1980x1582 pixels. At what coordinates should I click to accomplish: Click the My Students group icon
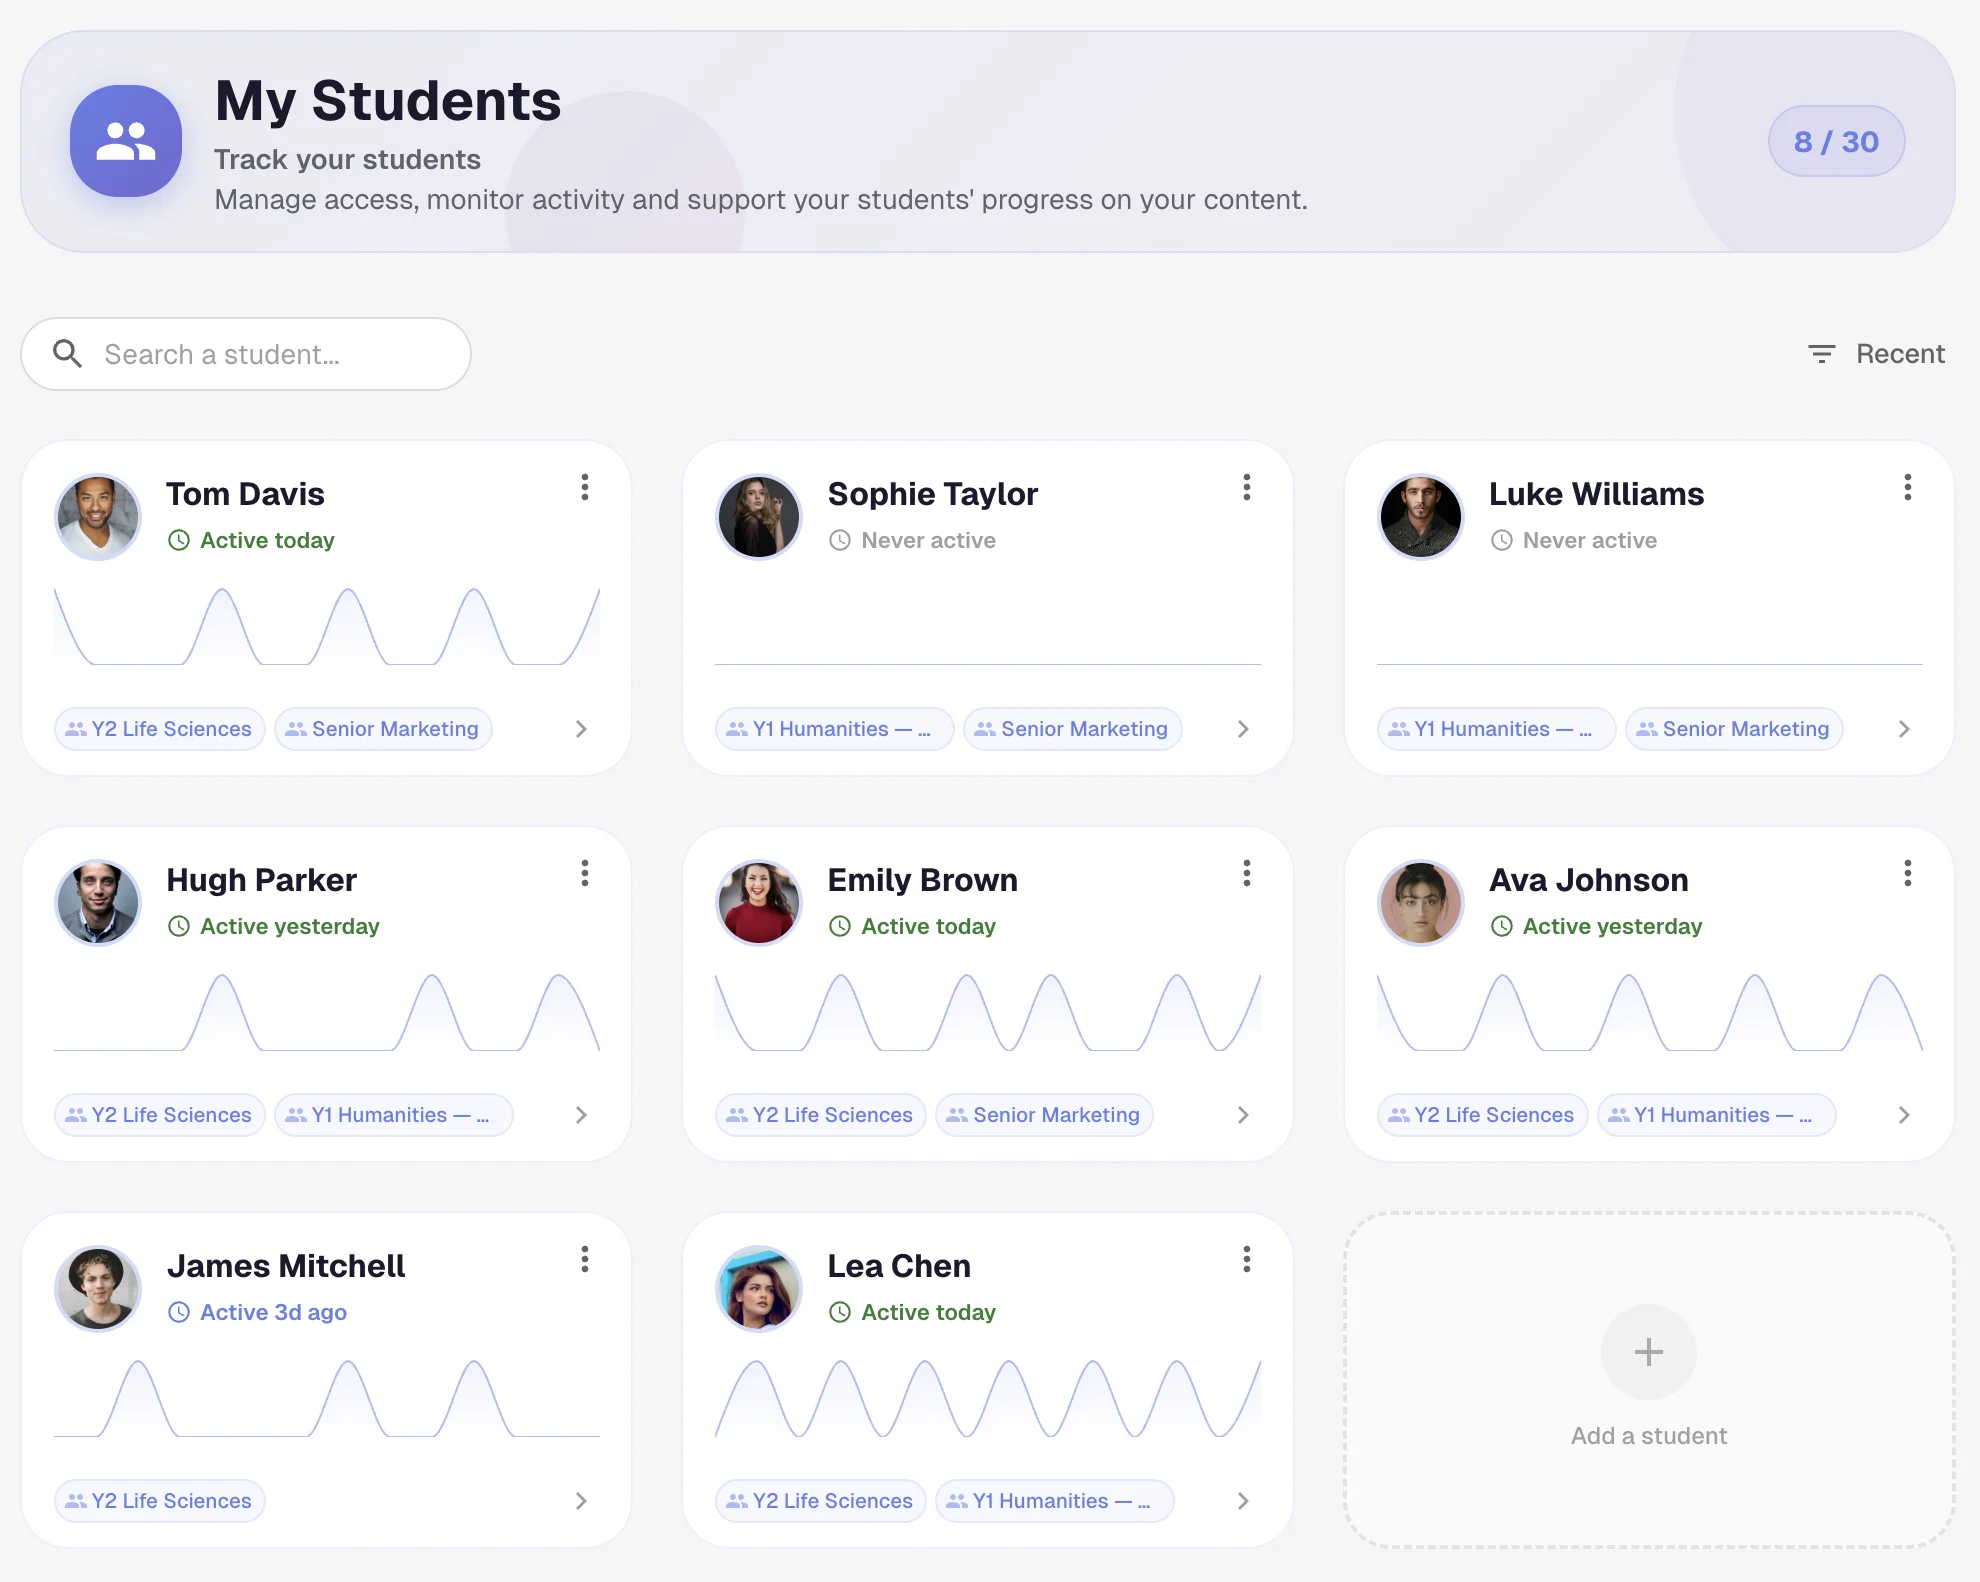click(x=126, y=141)
